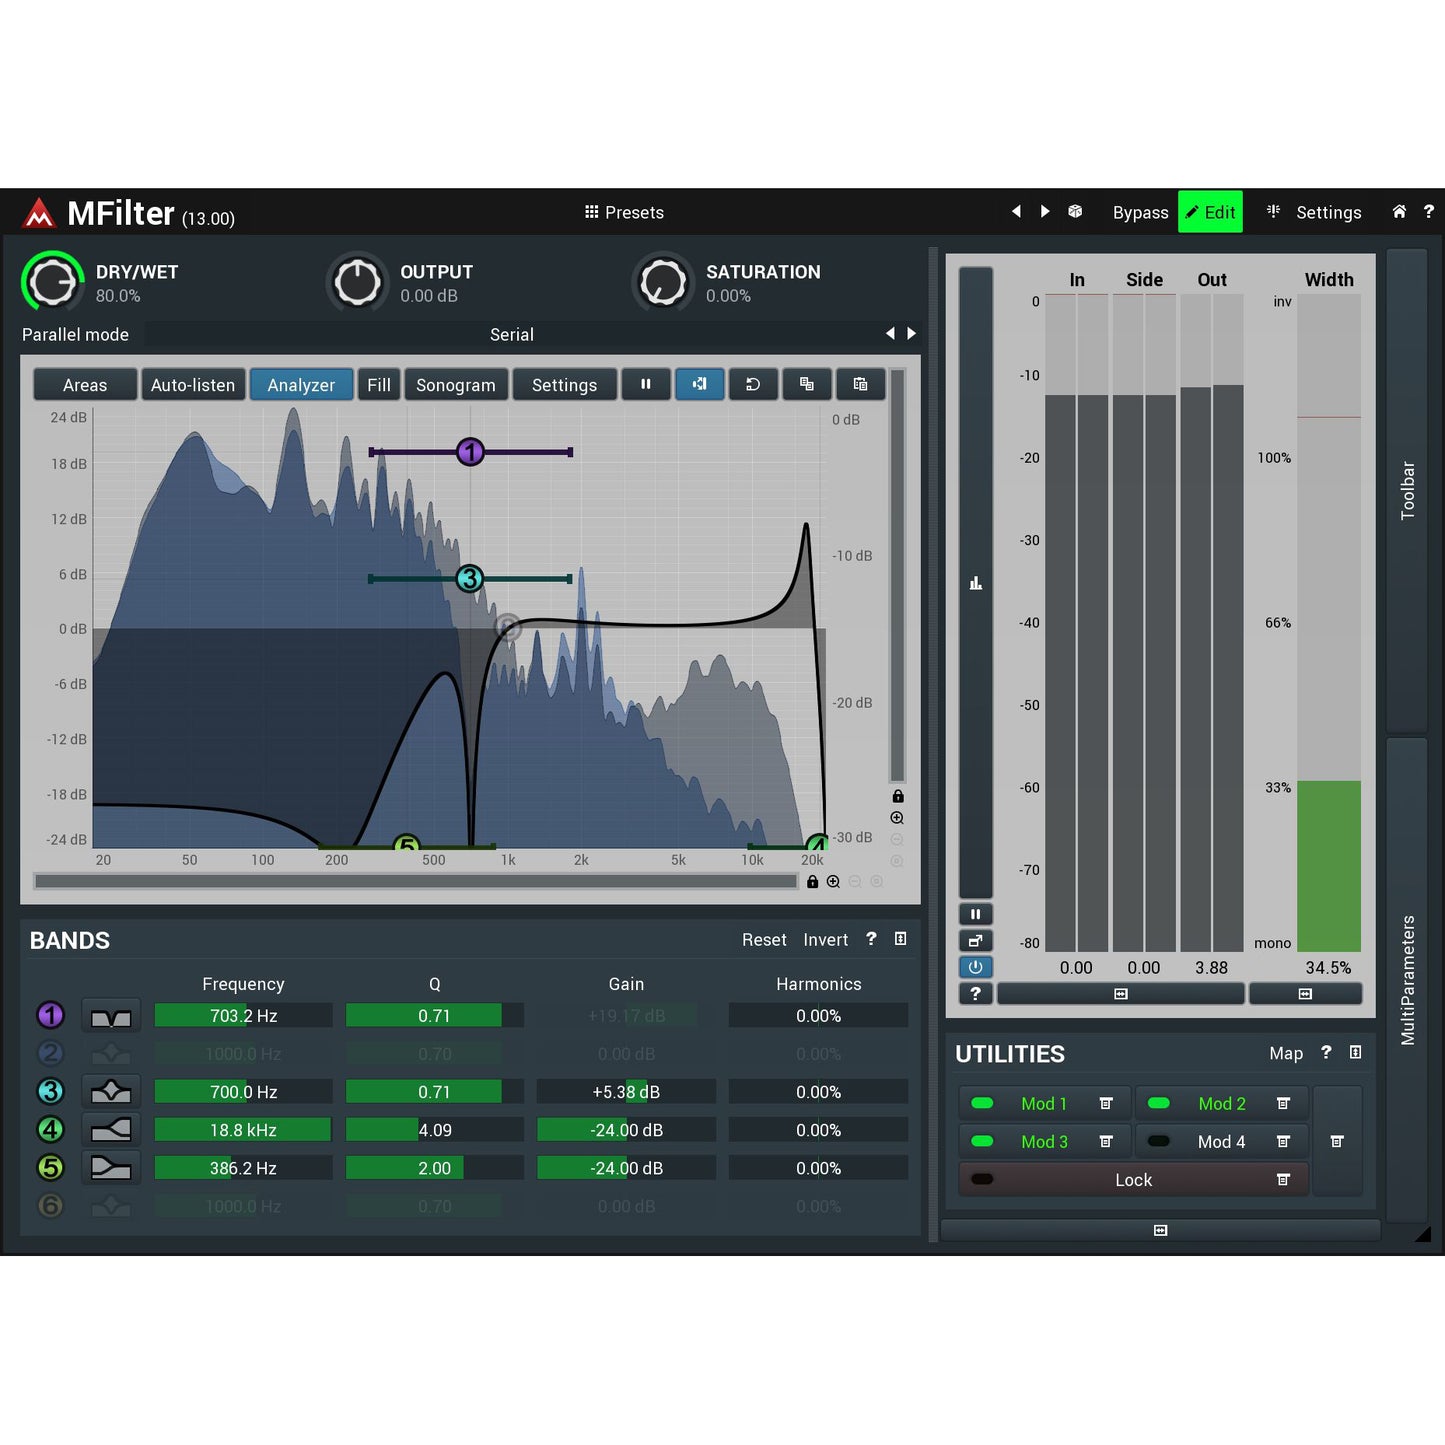1445x1445 pixels.
Task: Click right arrow next to Serial mode
Action: point(911,334)
